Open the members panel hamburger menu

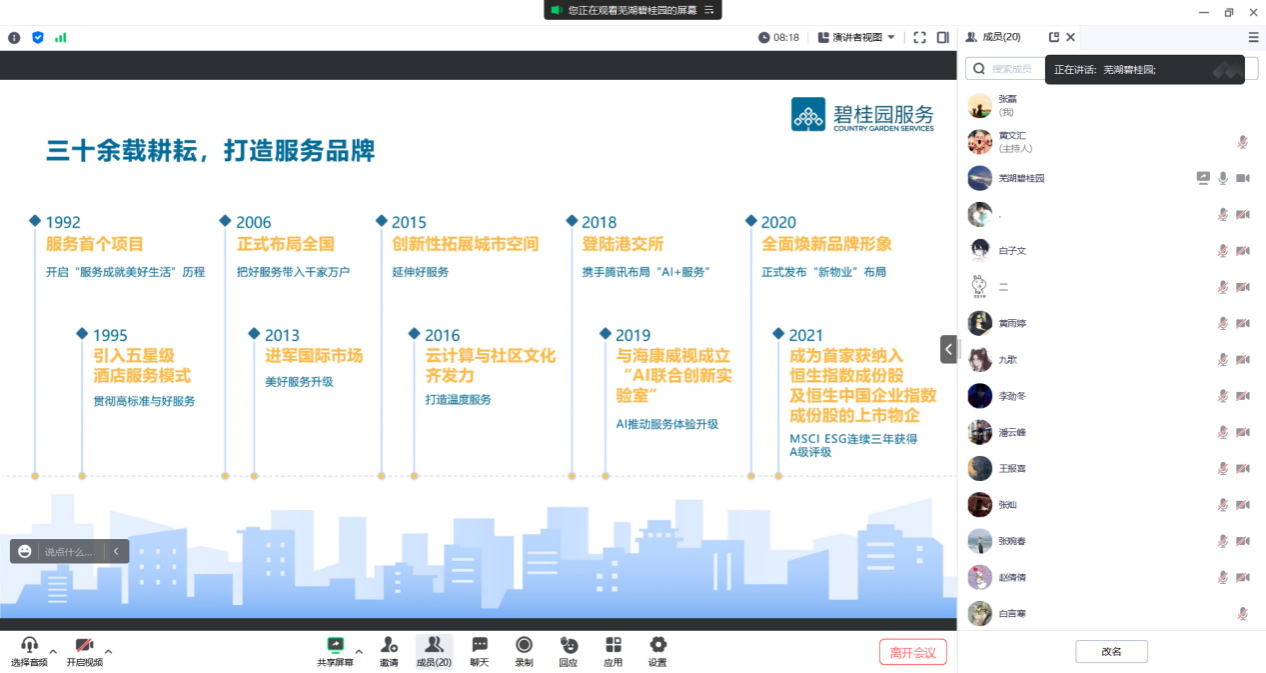[1253, 37]
